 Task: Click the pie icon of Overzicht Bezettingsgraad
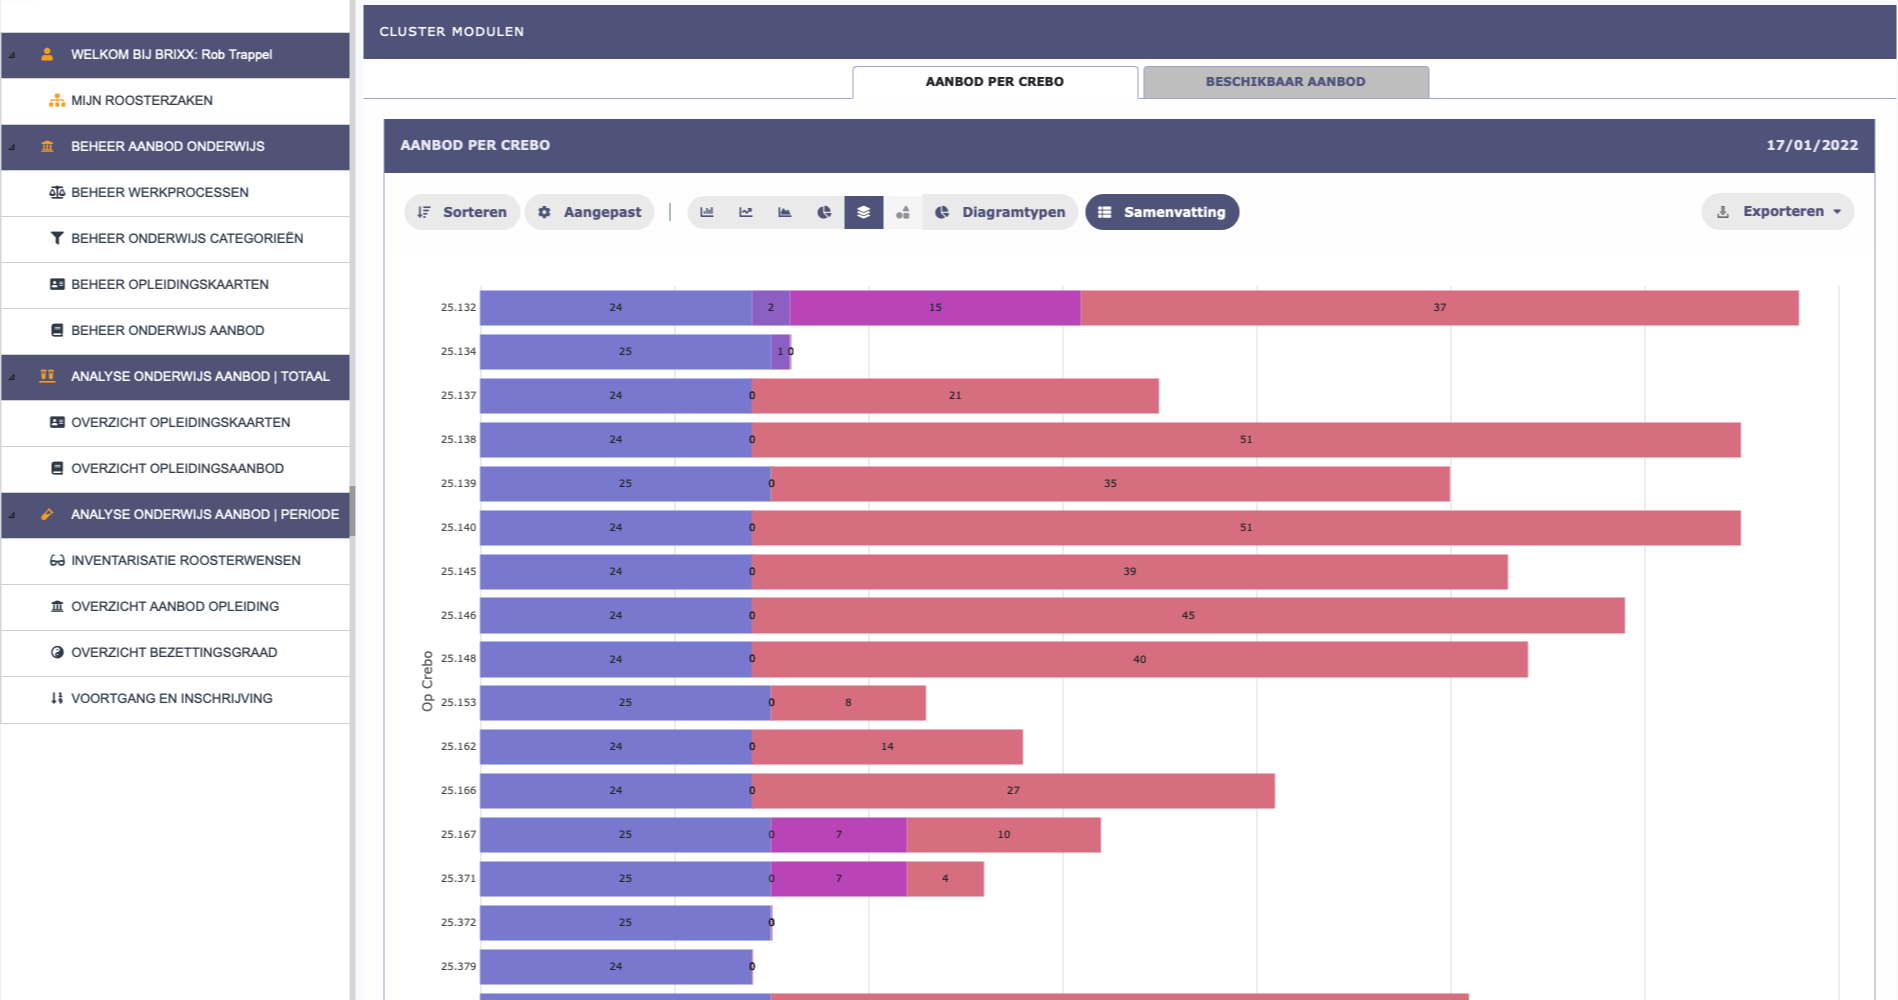click(57, 652)
